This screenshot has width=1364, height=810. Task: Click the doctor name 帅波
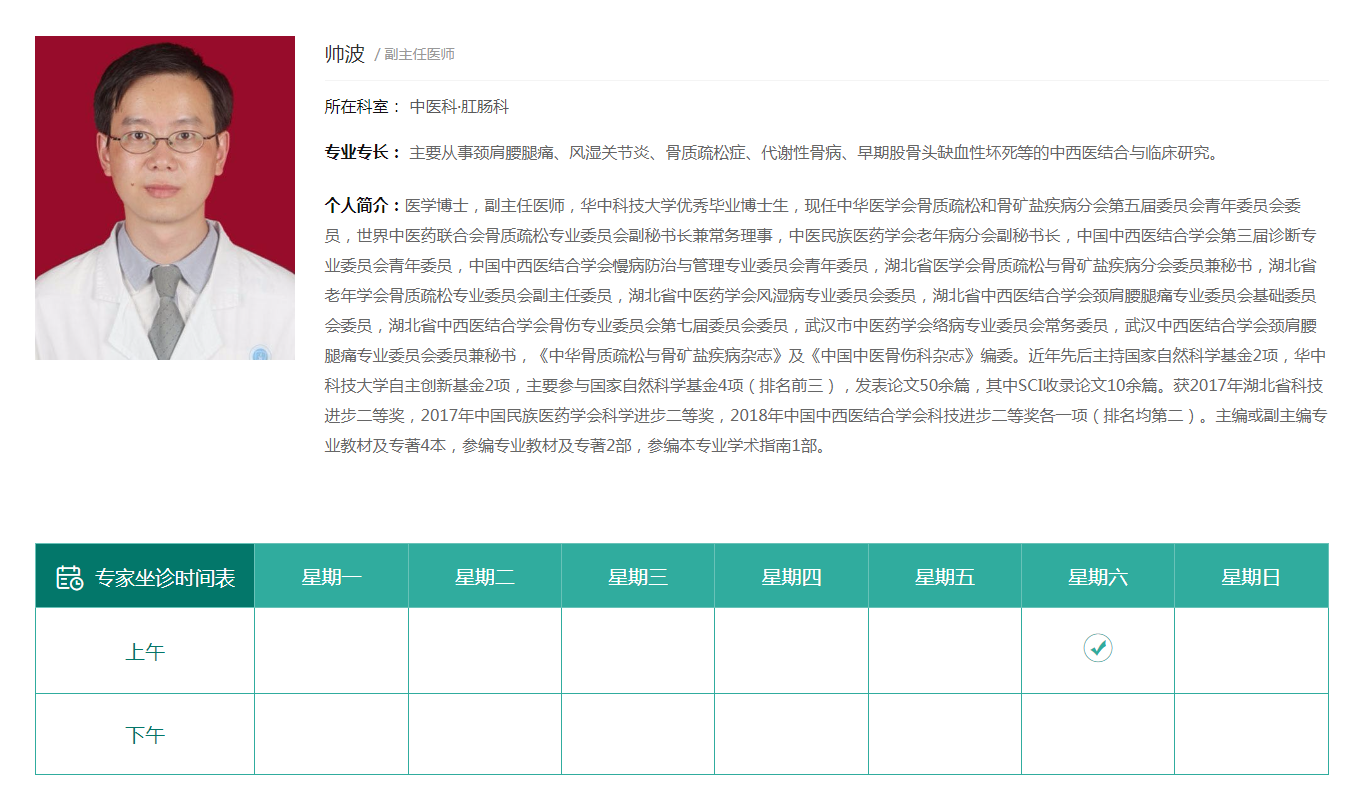[345, 54]
